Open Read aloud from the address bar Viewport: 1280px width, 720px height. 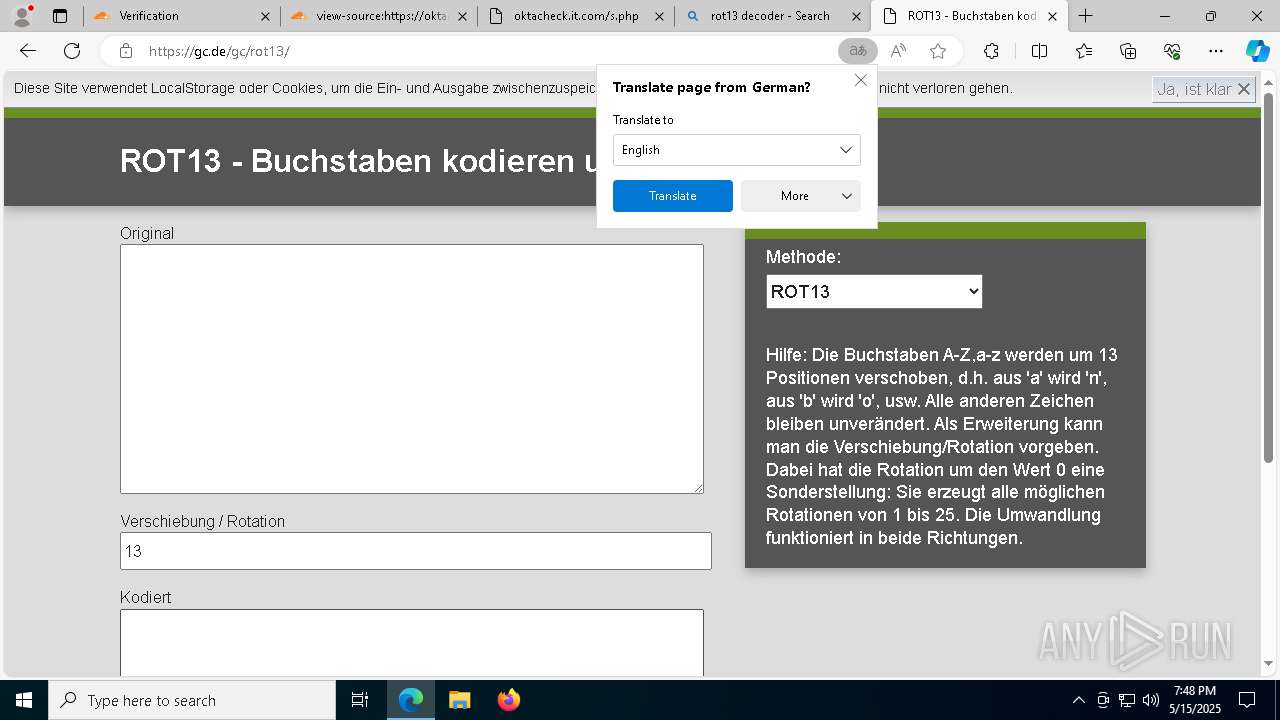pyautogui.click(x=898, y=51)
